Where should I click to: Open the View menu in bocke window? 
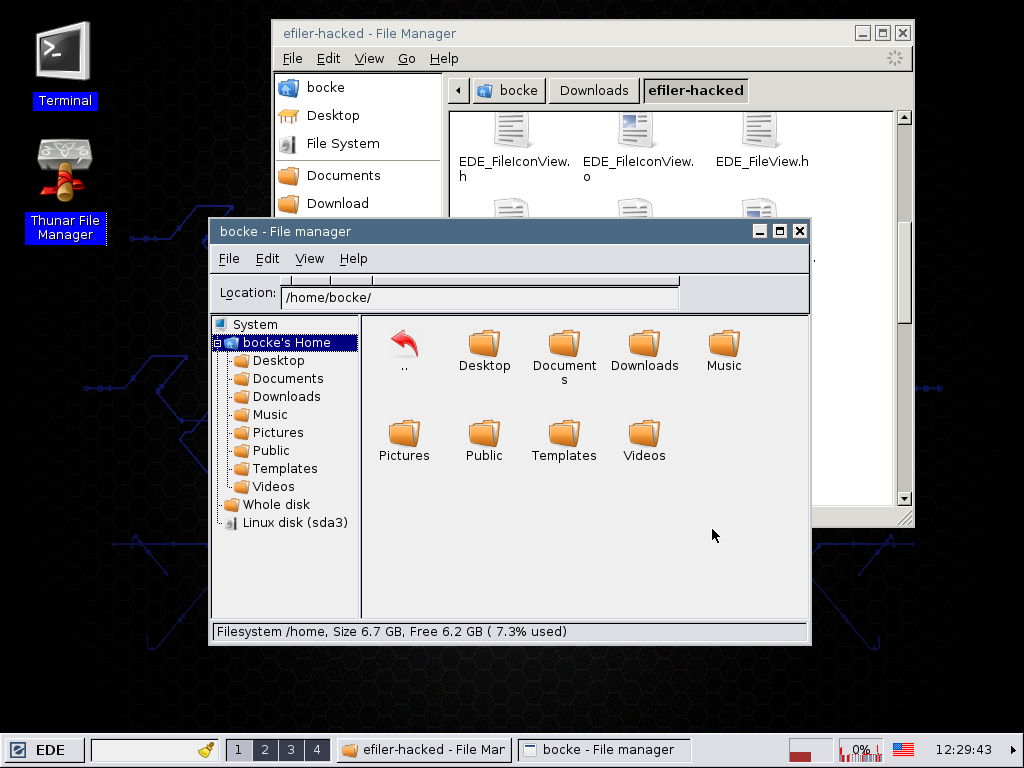point(309,259)
